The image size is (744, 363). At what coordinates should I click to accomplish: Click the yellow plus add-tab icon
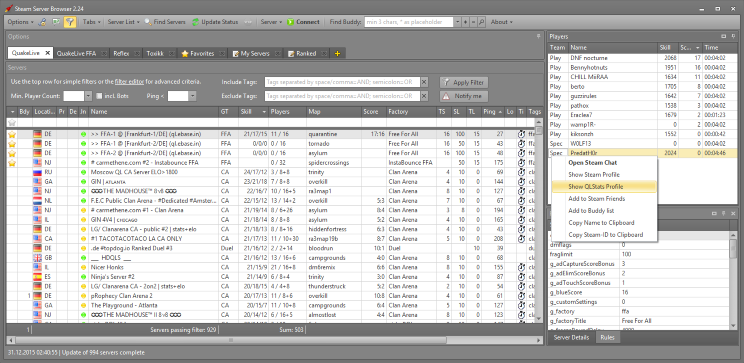coord(337,54)
